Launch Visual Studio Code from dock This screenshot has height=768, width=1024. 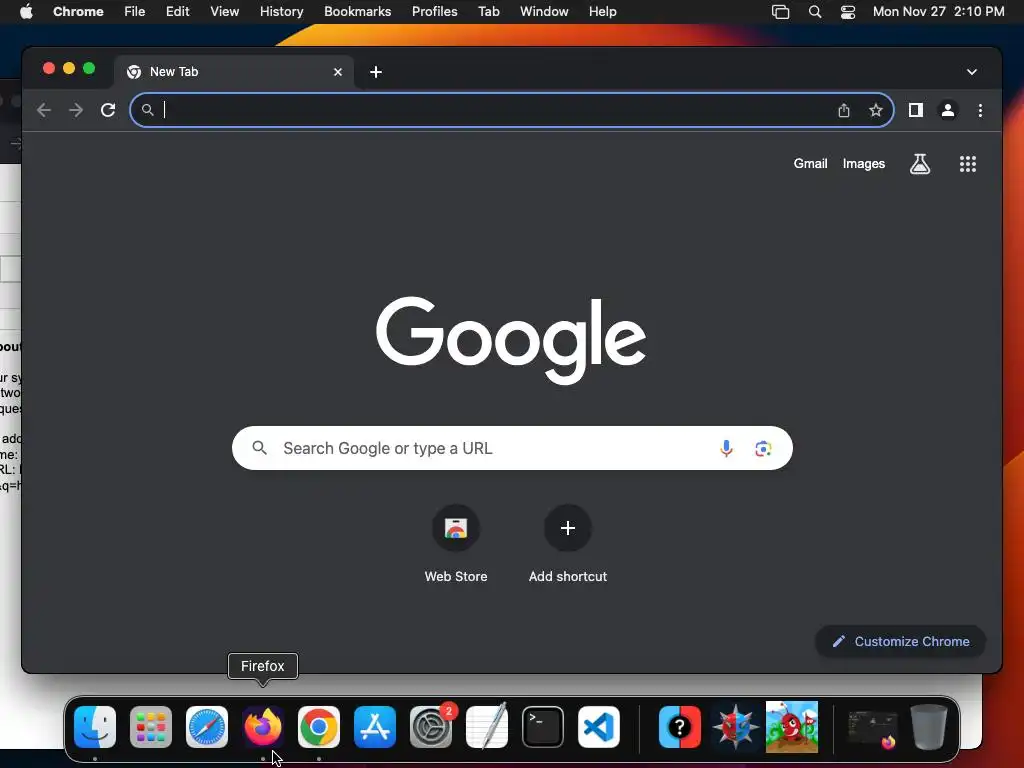click(599, 727)
